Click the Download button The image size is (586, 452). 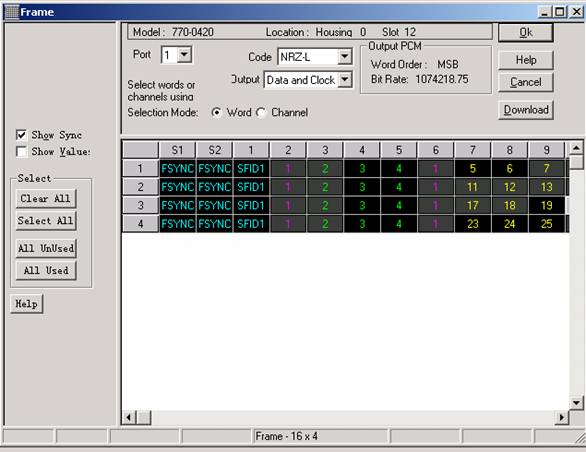[526, 110]
